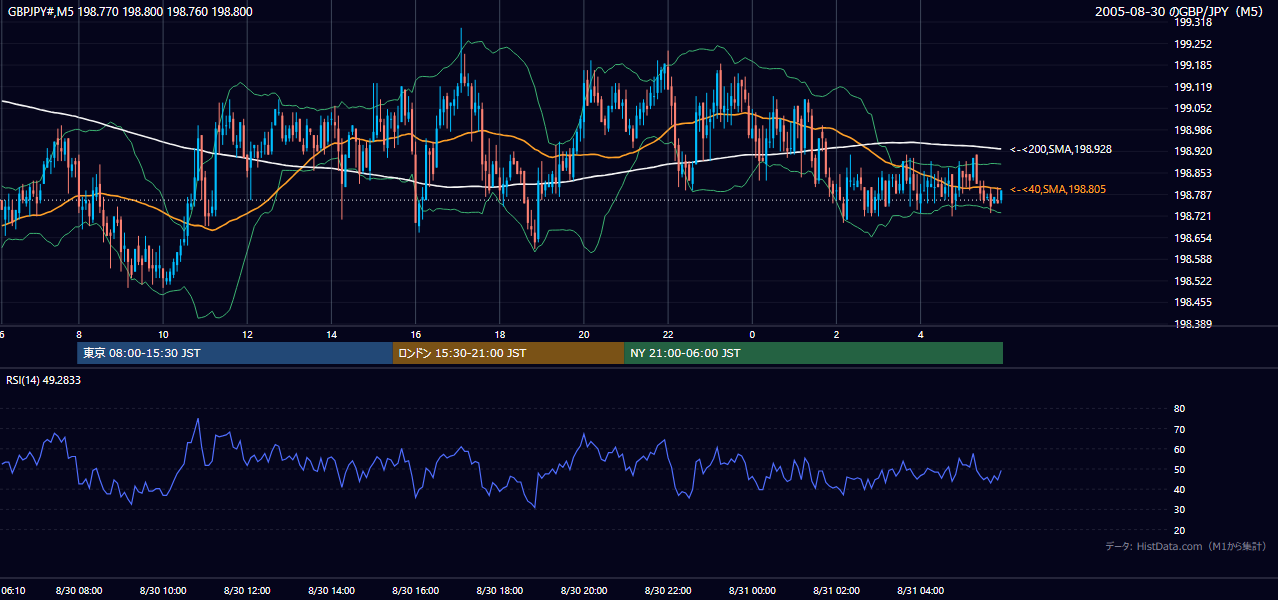This screenshot has height=600, width=1278.
Task: Click price level 198.522 on the axis
Action: click(1194, 281)
